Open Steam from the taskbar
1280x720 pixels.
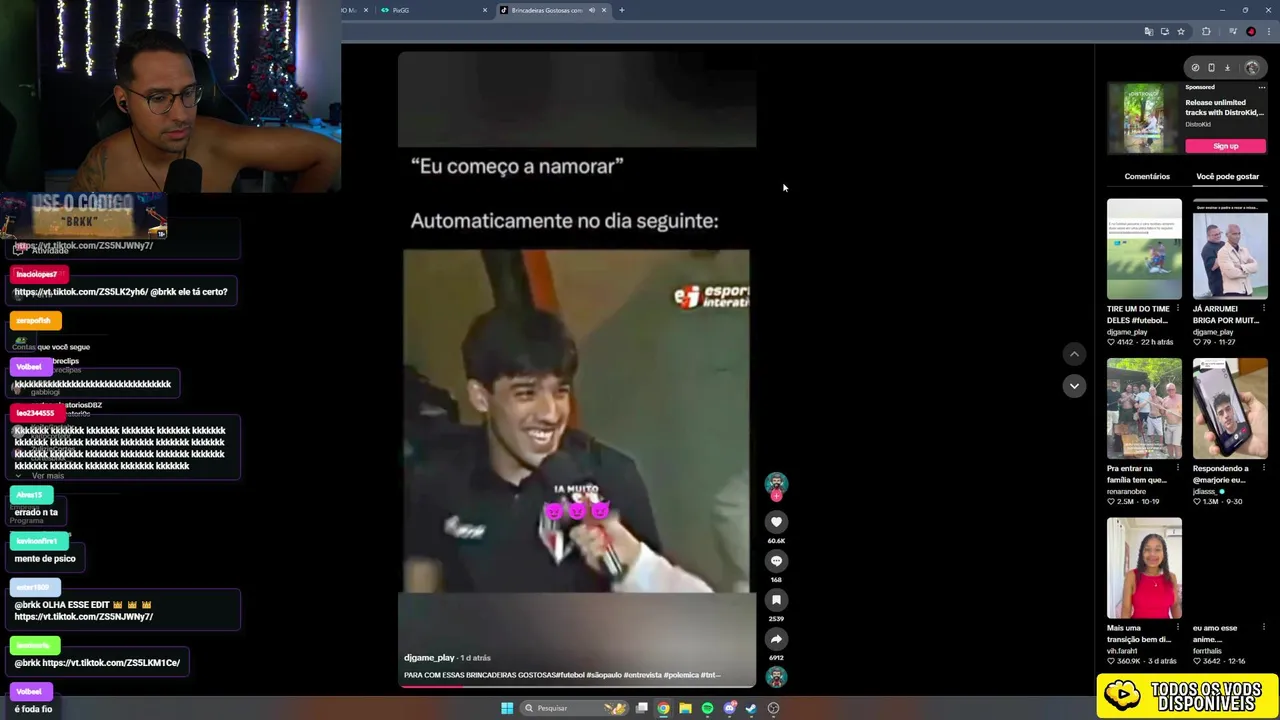pyautogui.click(x=751, y=708)
